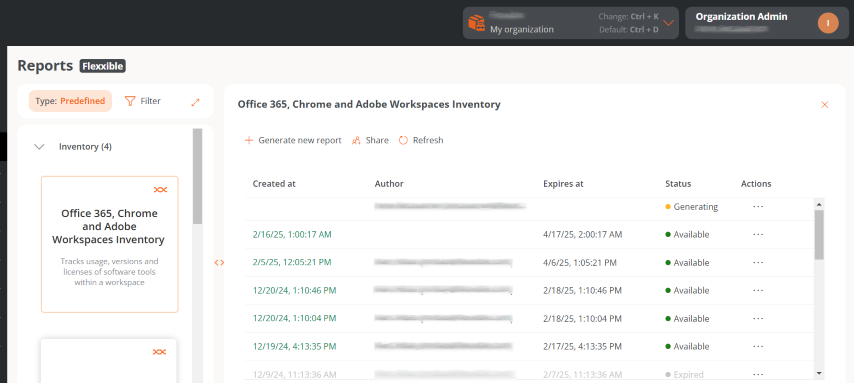Click the Share button
Viewport: 854px width, 383px height.
coord(370,140)
